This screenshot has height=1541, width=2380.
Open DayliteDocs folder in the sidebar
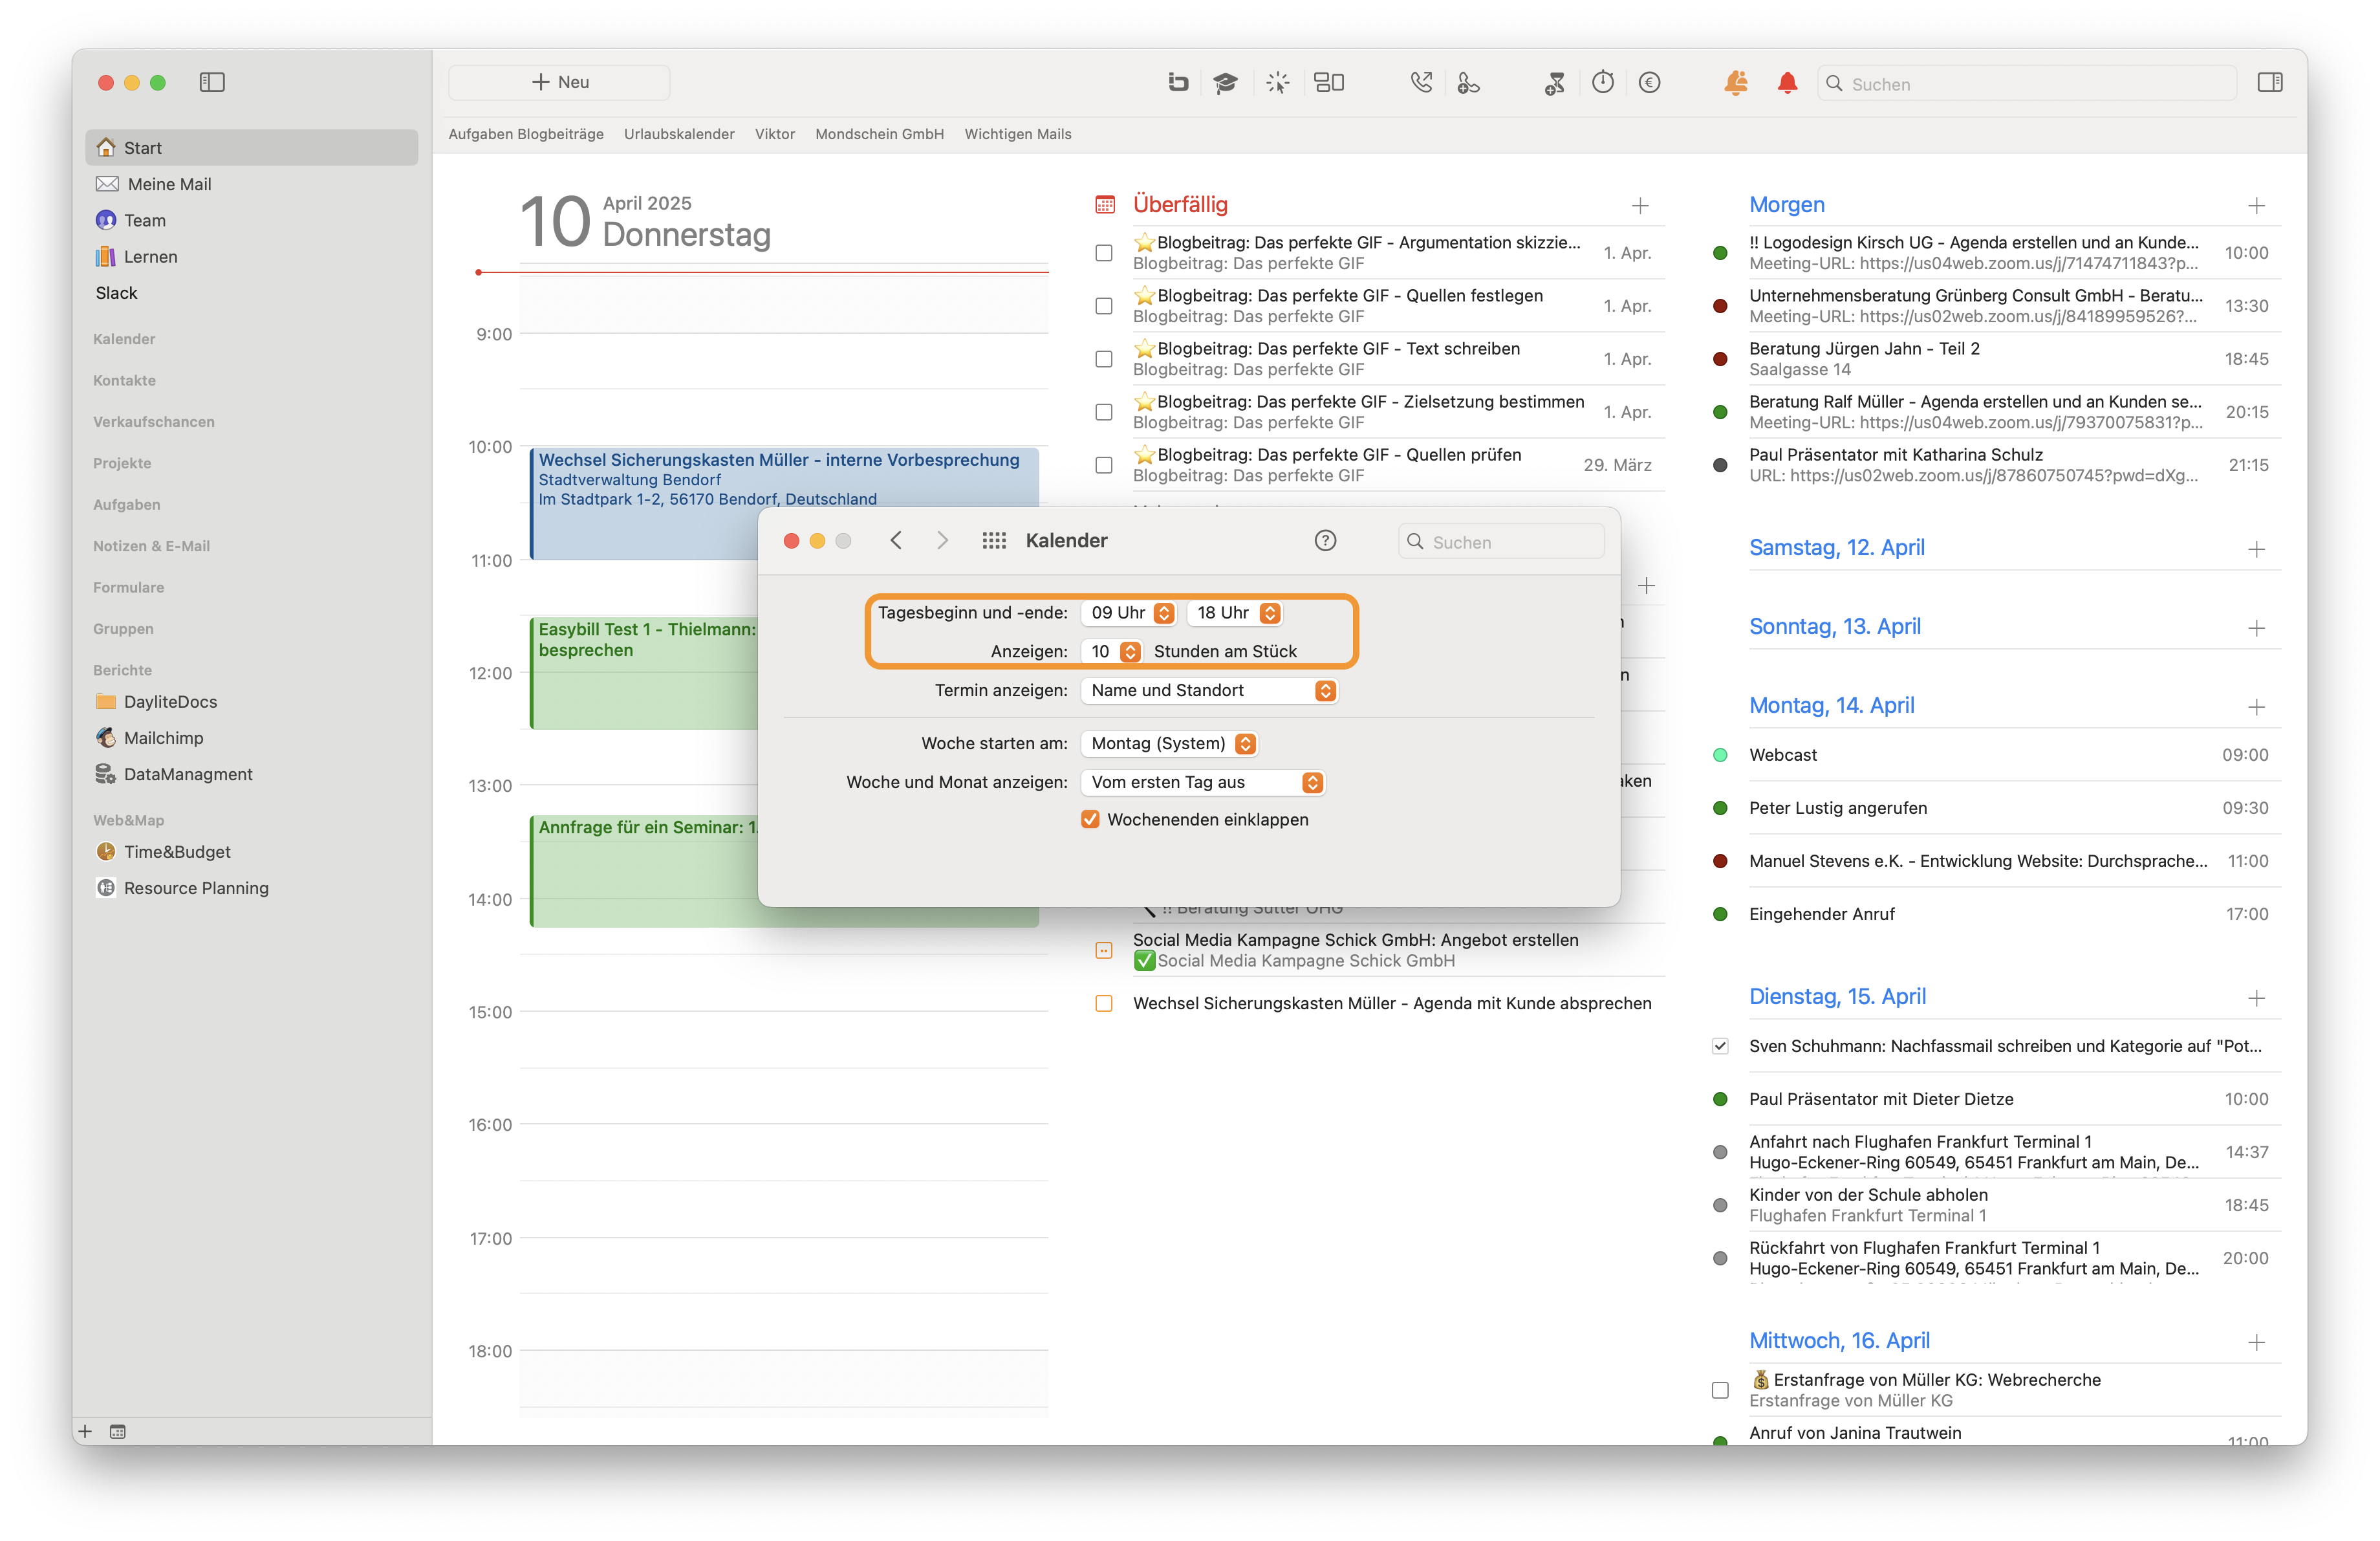pos(252,701)
